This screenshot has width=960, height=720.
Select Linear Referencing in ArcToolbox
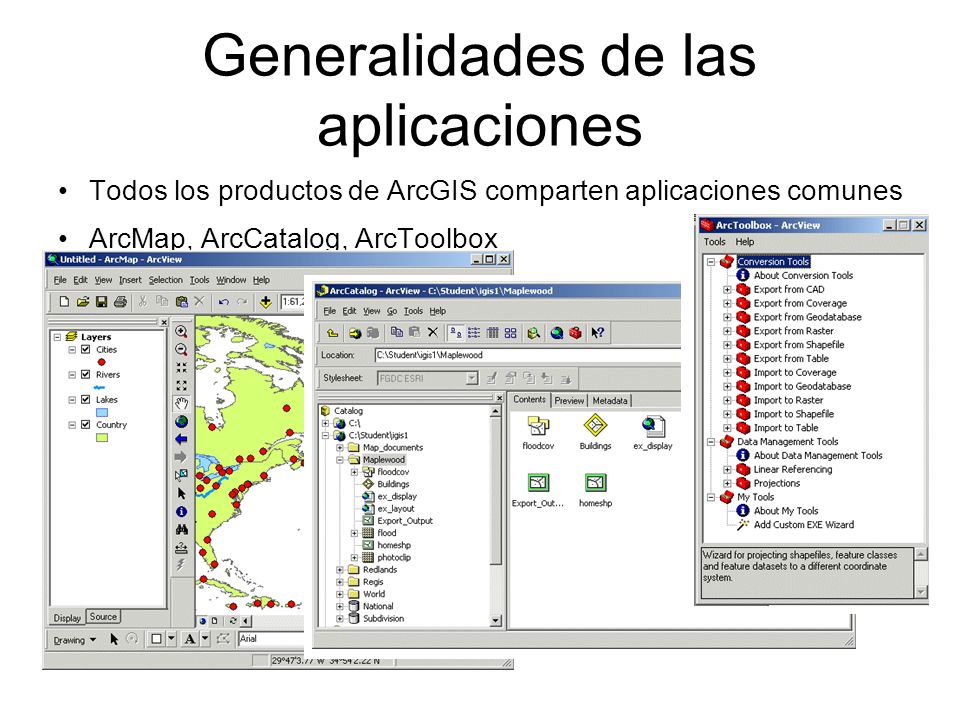(x=793, y=470)
